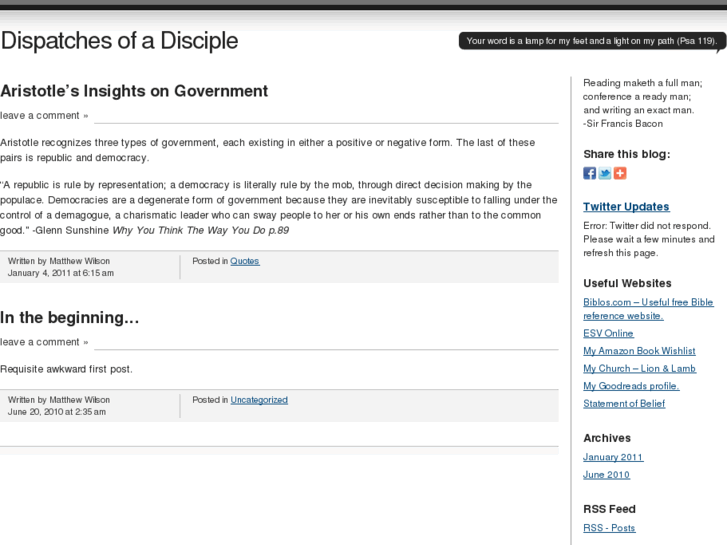Open the Quotes category
Viewport: 727px width, 545px height.
pyautogui.click(x=245, y=261)
